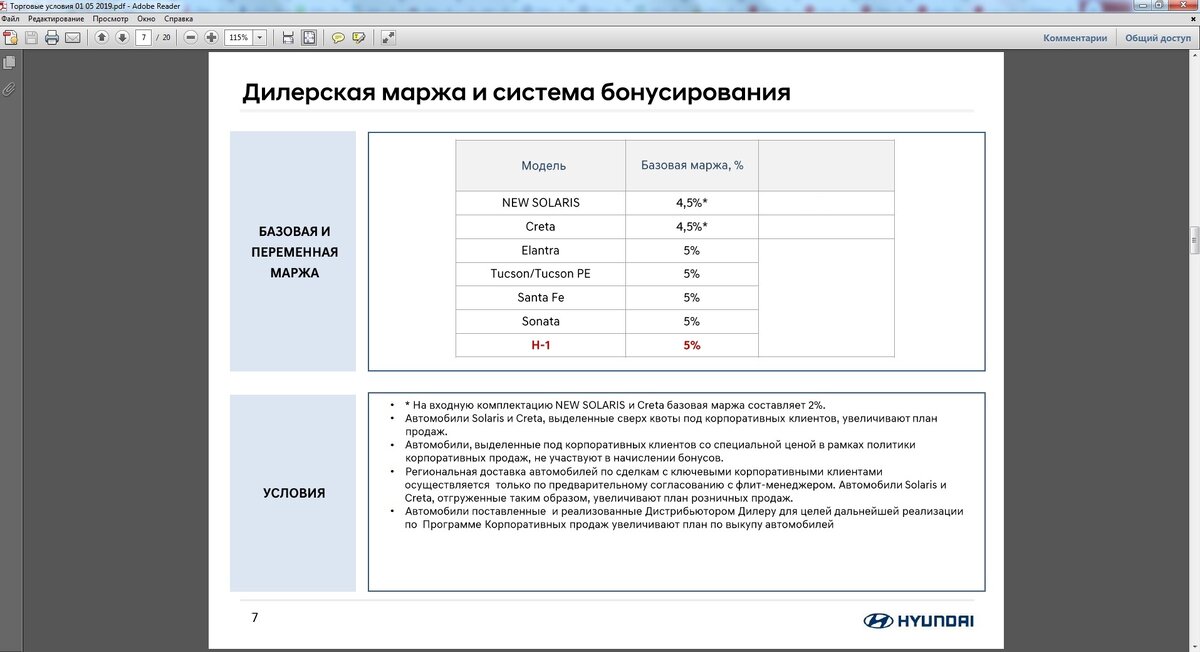Click the zoom percentage field 115%
The height and width of the screenshot is (652, 1200).
click(x=239, y=38)
